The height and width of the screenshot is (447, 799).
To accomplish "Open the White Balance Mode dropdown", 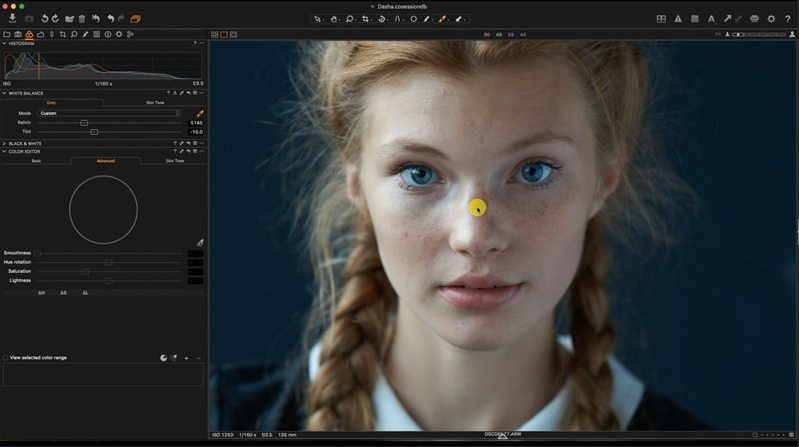I will pos(108,113).
